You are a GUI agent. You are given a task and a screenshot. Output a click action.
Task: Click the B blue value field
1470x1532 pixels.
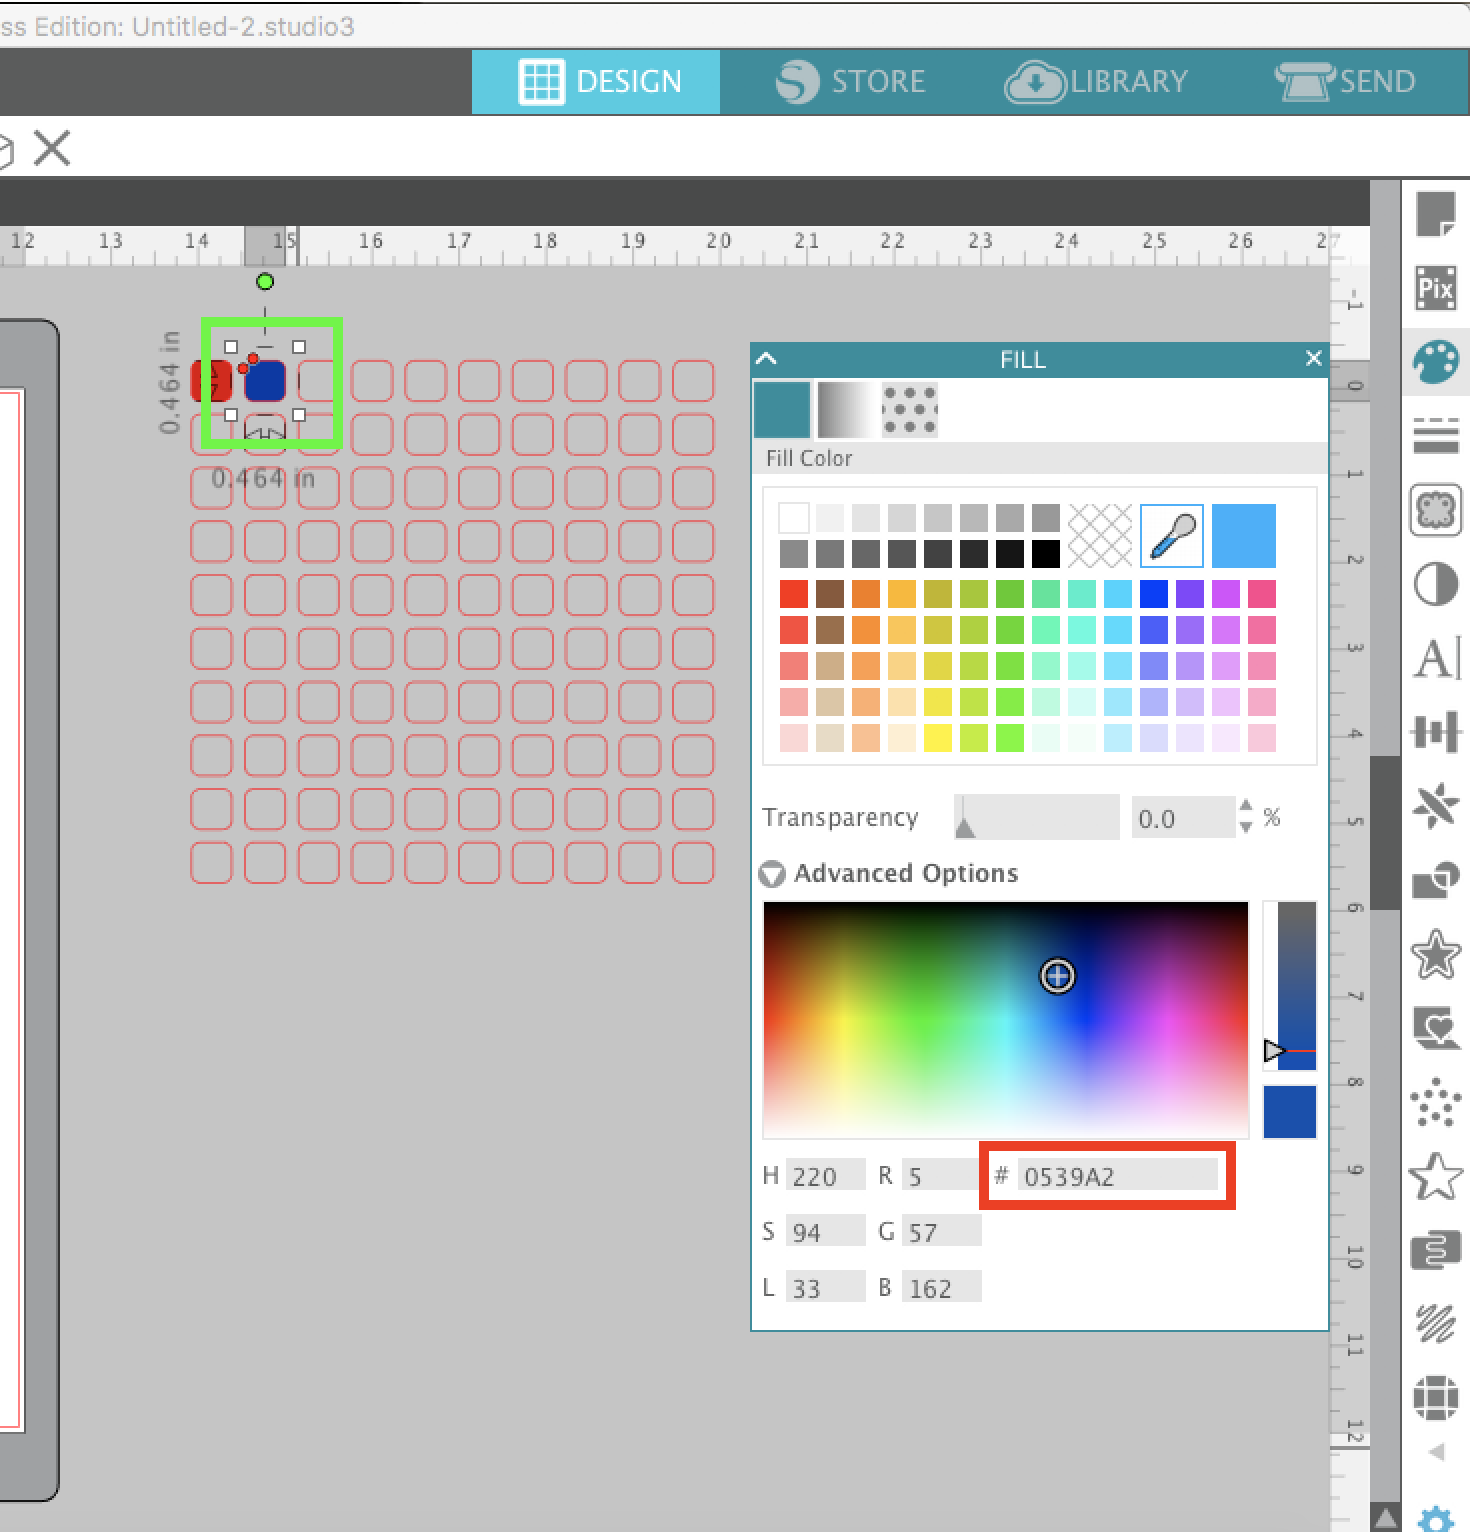point(941,1288)
